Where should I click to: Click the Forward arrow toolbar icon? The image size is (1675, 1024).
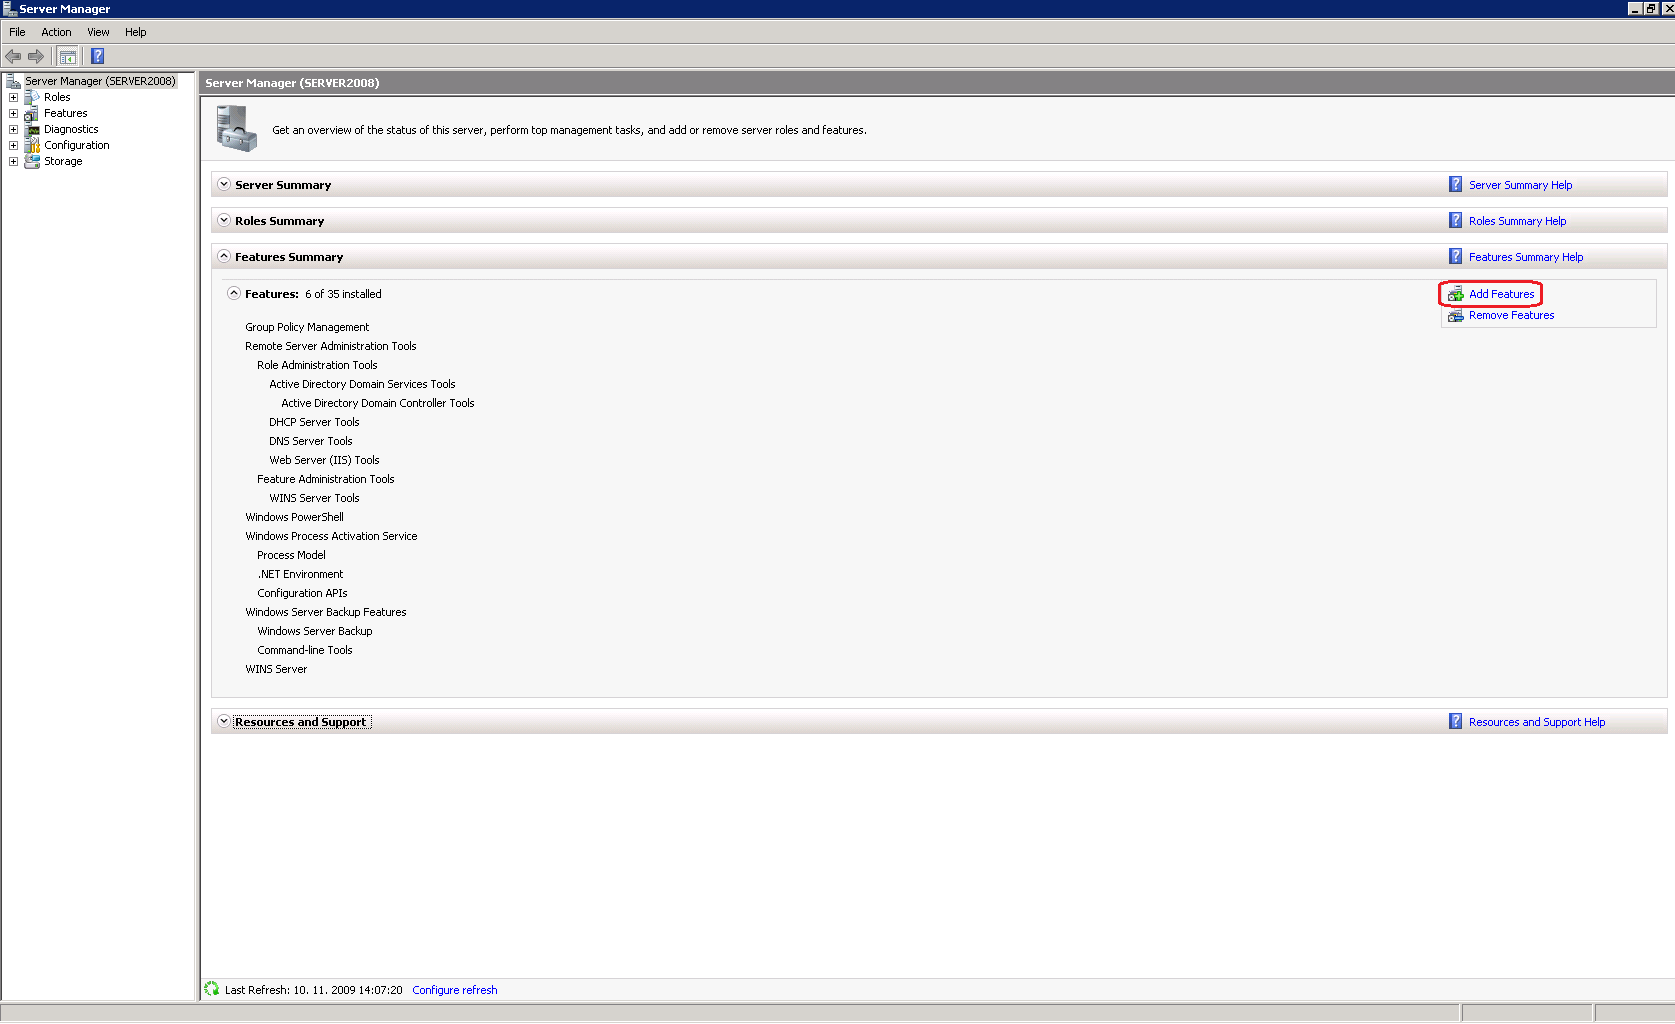click(x=36, y=56)
